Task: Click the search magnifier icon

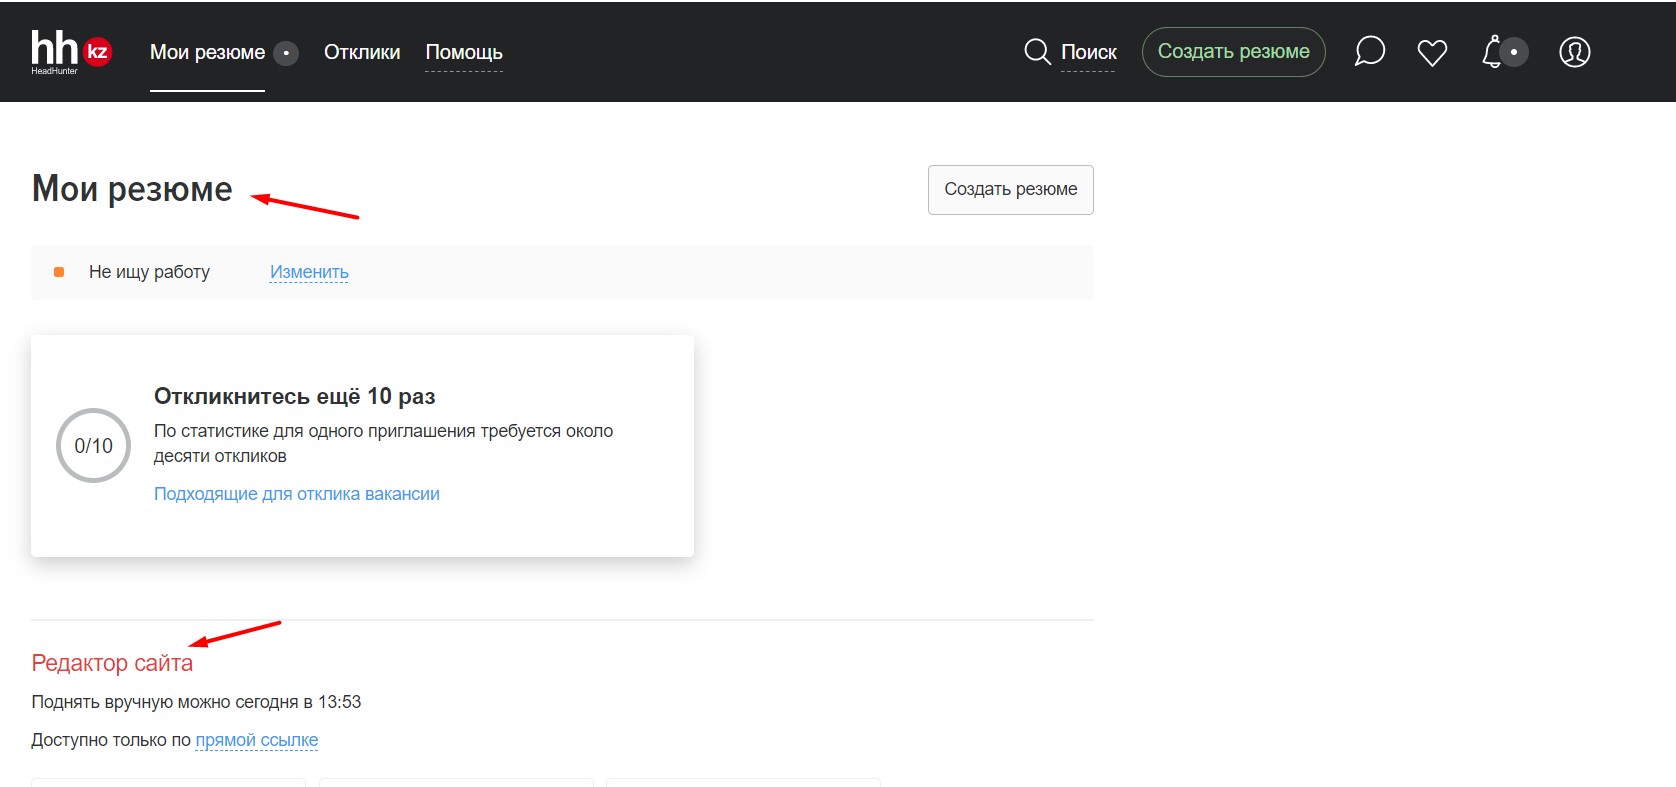Action: 1037,52
